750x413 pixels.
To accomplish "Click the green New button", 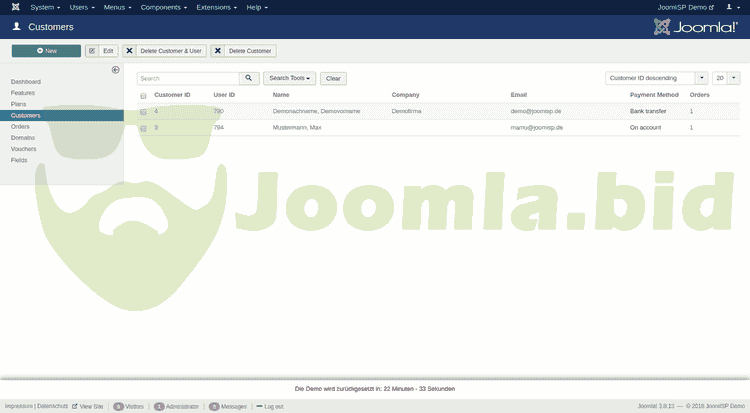I will (x=46, y=50).
